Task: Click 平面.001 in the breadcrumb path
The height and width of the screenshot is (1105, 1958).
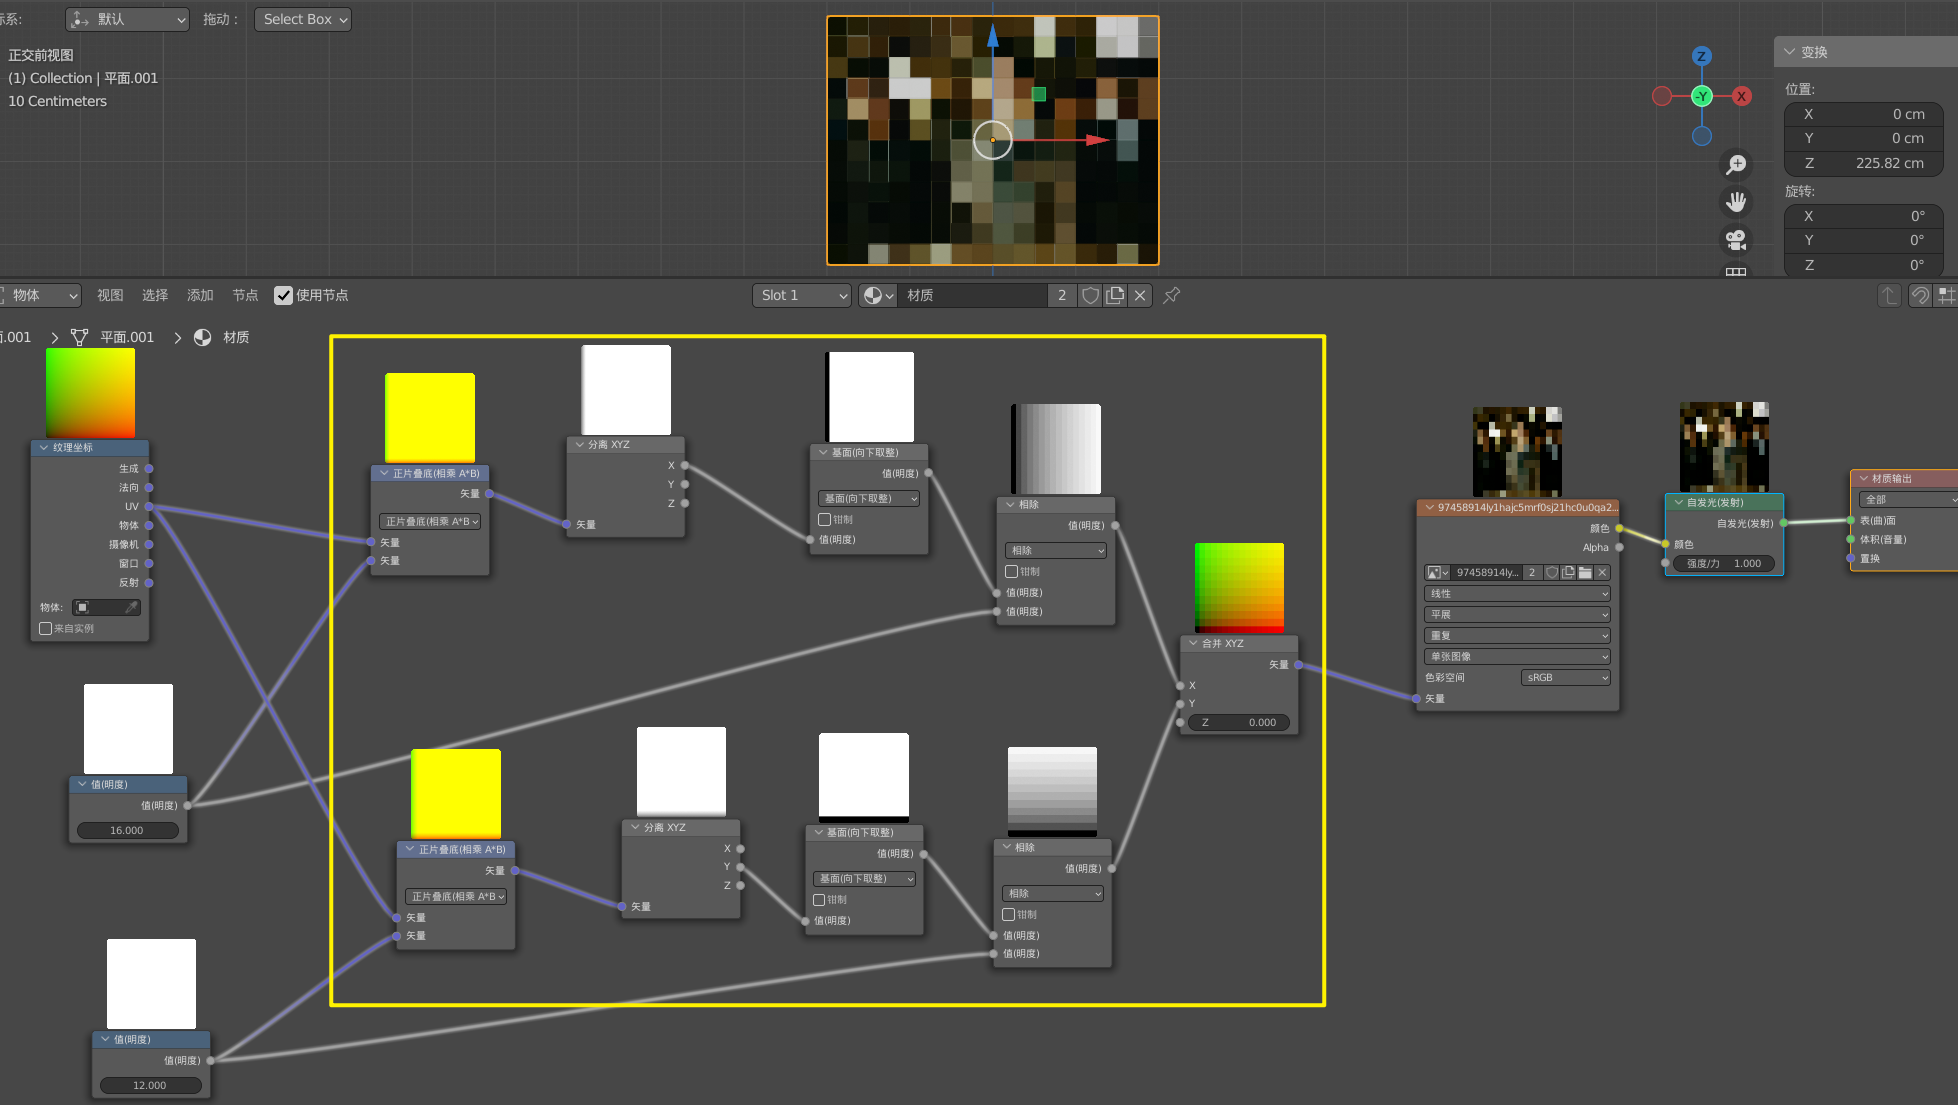Action: pyautogui.click(x=126, y=337)
